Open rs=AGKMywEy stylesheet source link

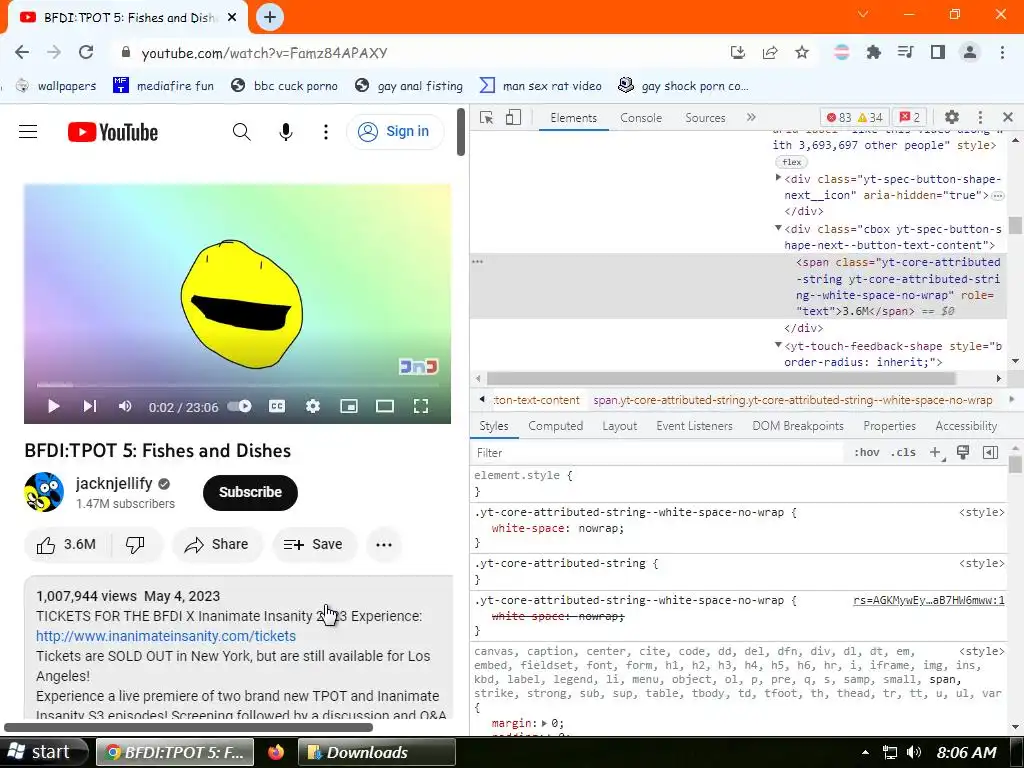[929, 601]
